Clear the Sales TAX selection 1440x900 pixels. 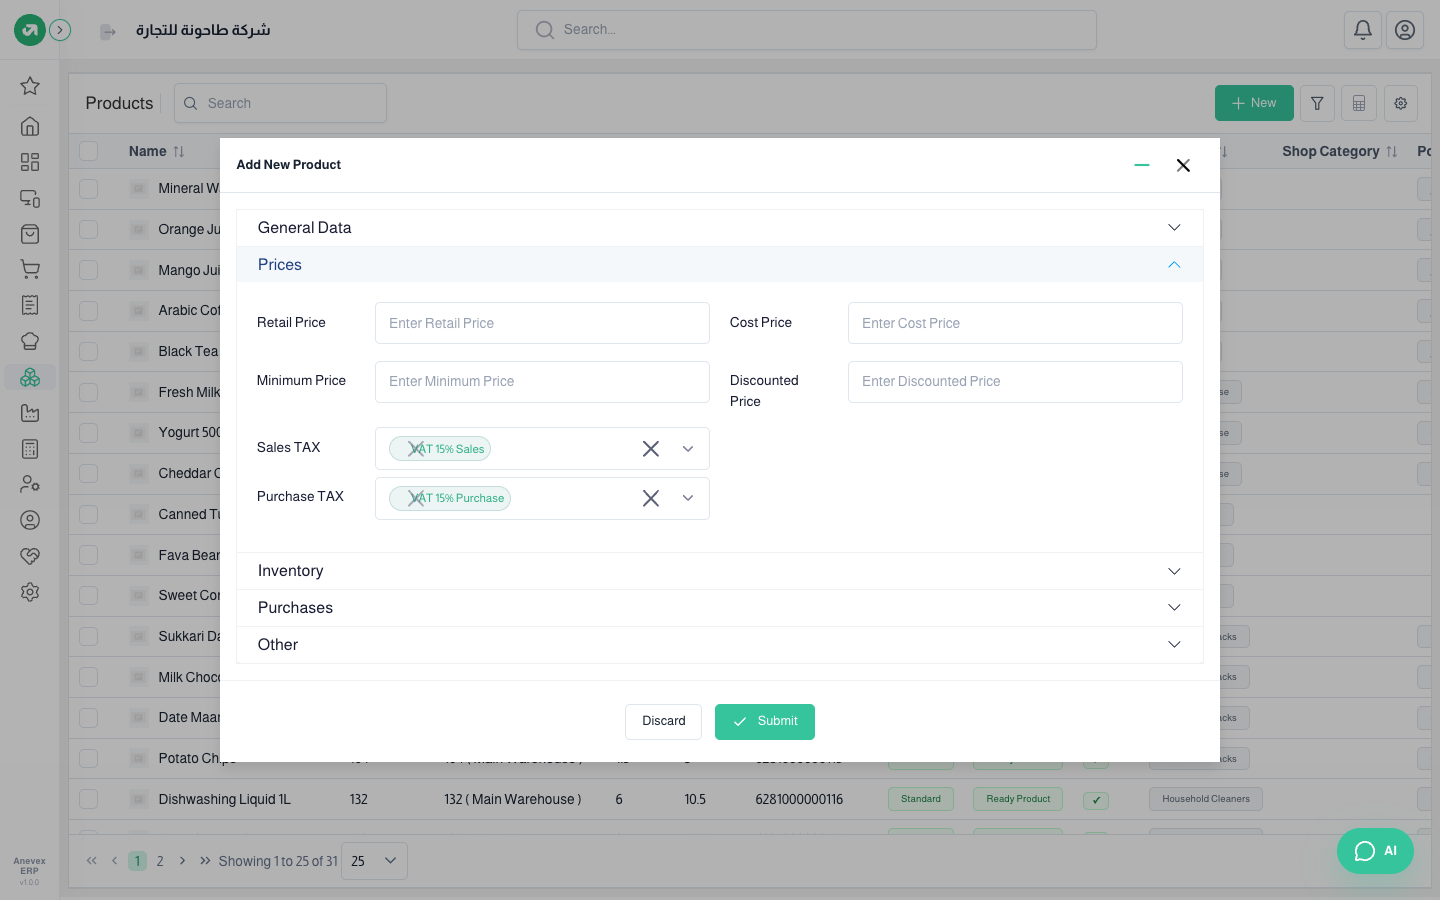tap(651, 449)
